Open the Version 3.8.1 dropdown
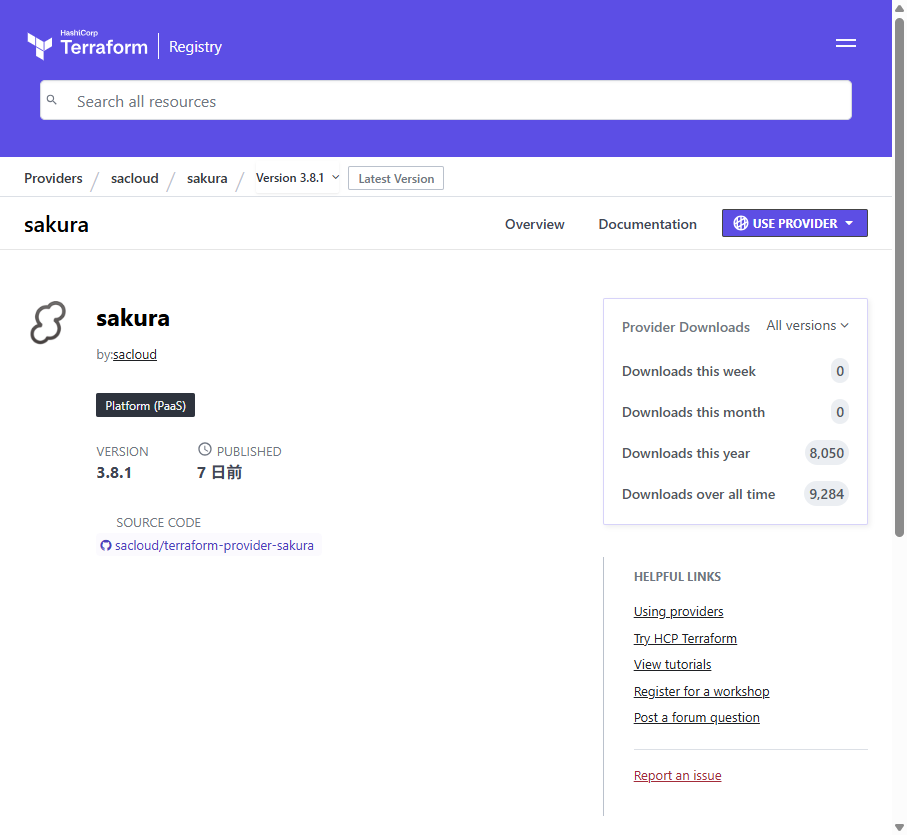The height and width of the screenshot is (835, 907). tap(297, 178)
